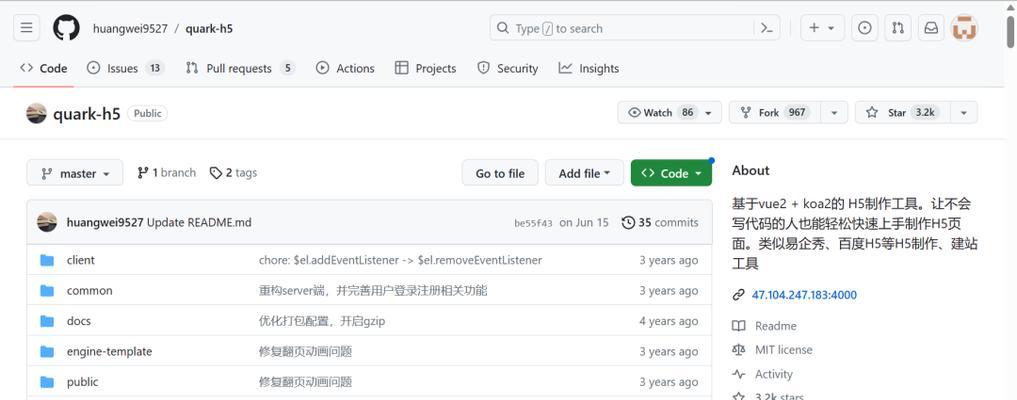
Task: Open the quark-h5 repository title link
Action: 87,113
